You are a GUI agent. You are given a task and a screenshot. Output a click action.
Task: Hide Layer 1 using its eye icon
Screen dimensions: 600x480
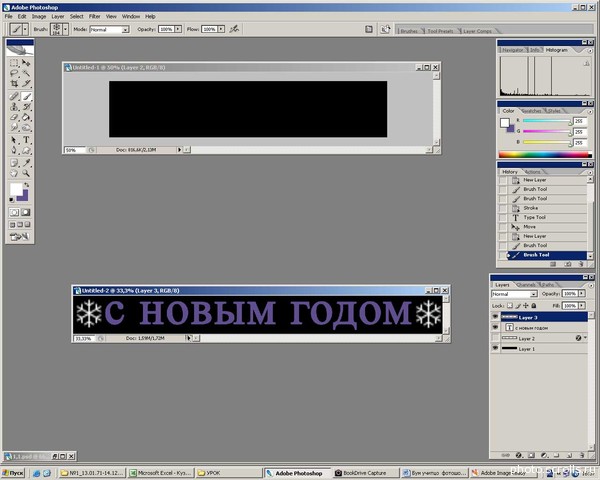pos(496,349)
